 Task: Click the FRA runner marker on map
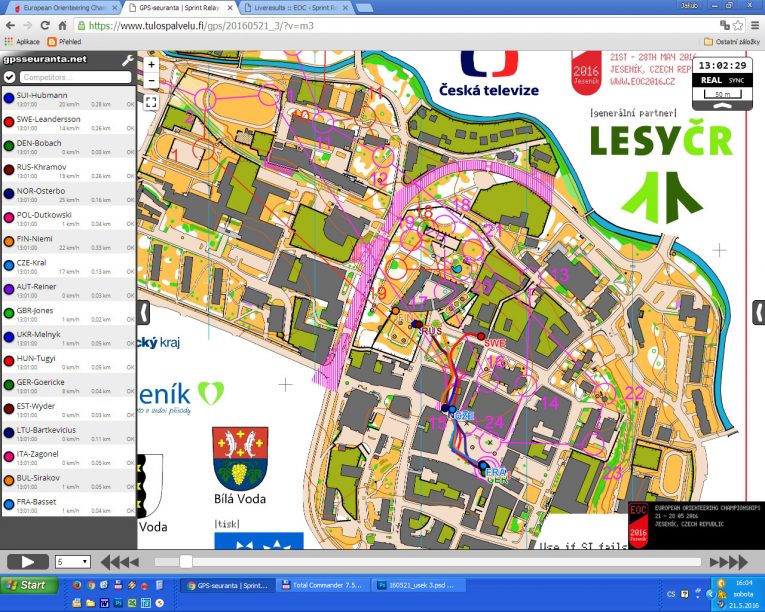(483, 466)
